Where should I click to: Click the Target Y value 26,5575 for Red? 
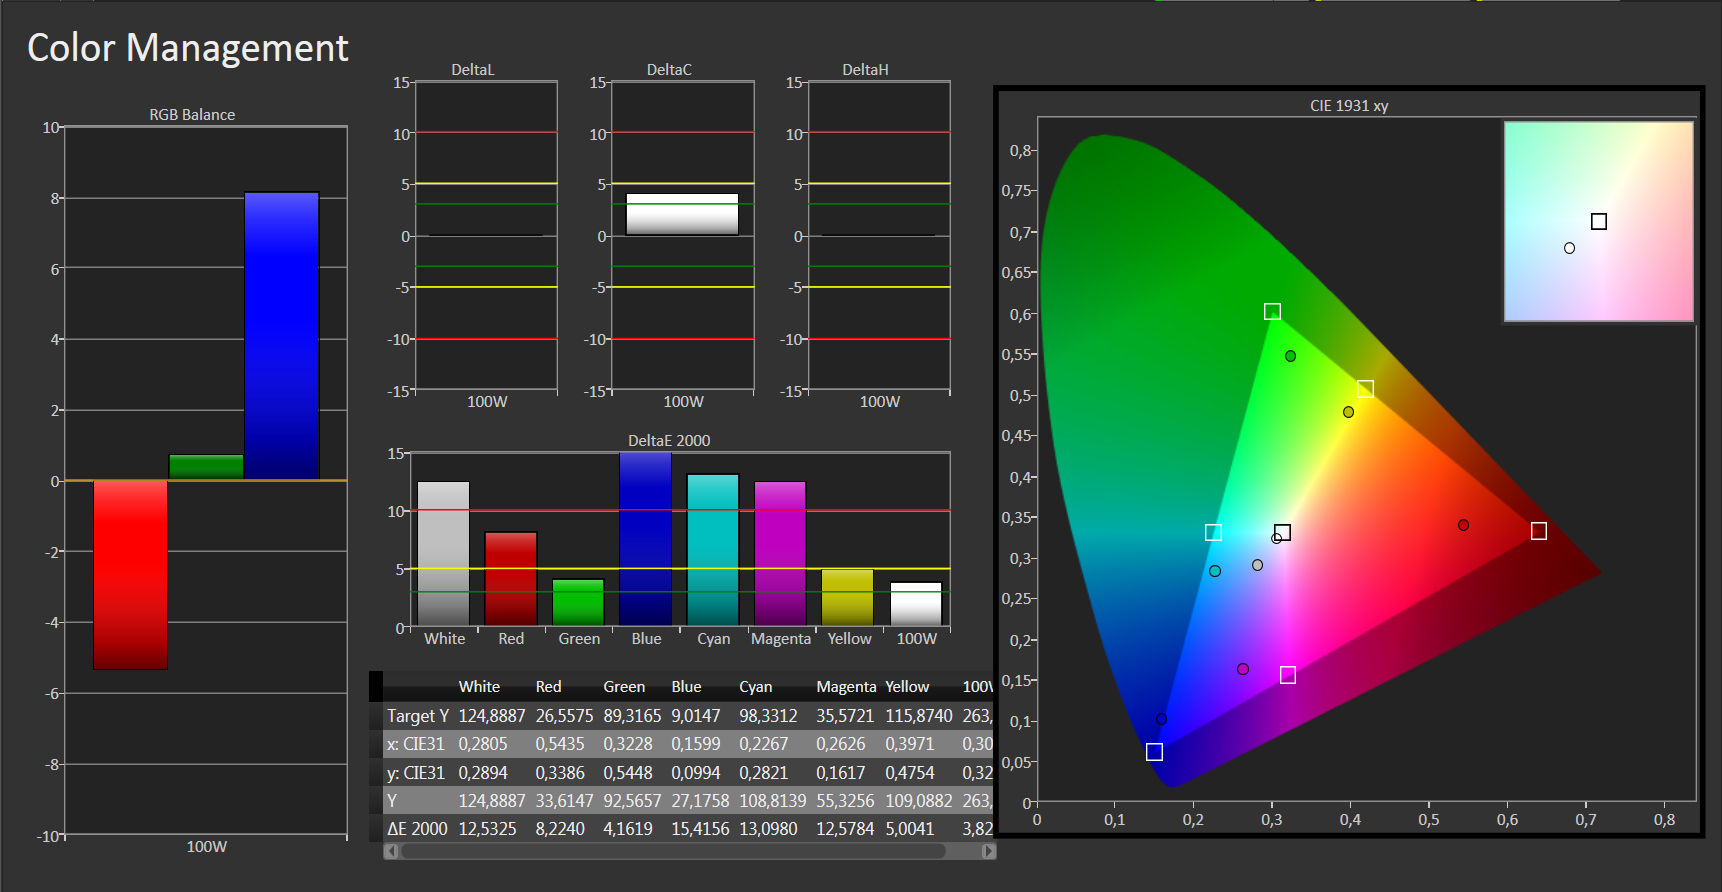point(564,716)
